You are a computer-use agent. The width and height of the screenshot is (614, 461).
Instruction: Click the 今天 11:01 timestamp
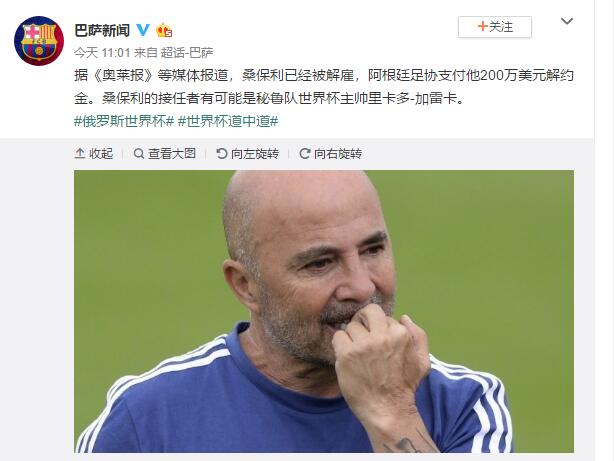click(x=102, y=52)
